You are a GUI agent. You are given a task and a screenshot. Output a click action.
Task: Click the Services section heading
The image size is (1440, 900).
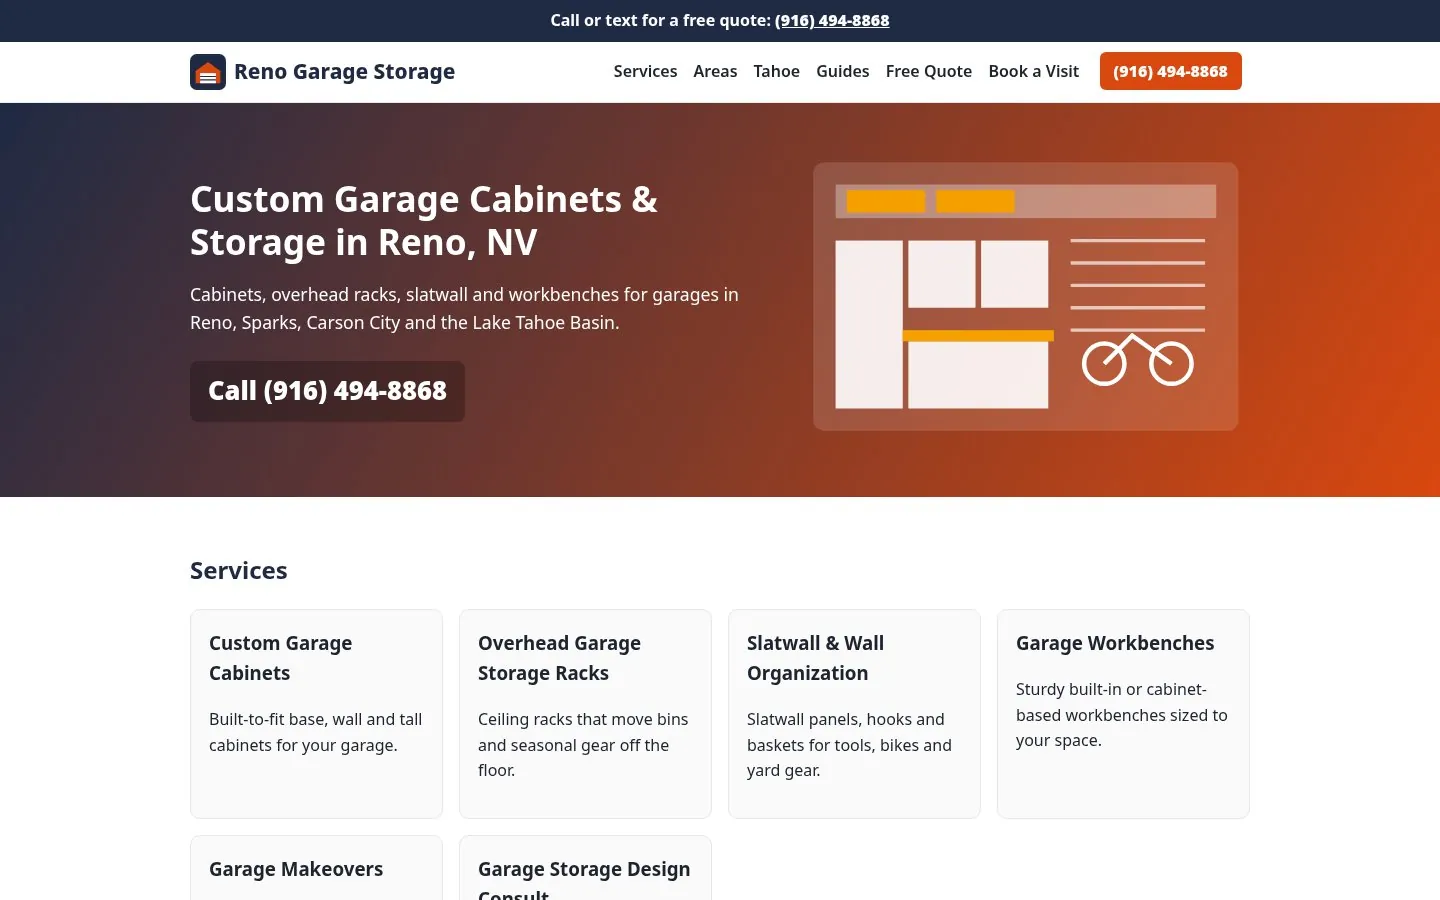(x=239, y=571)
